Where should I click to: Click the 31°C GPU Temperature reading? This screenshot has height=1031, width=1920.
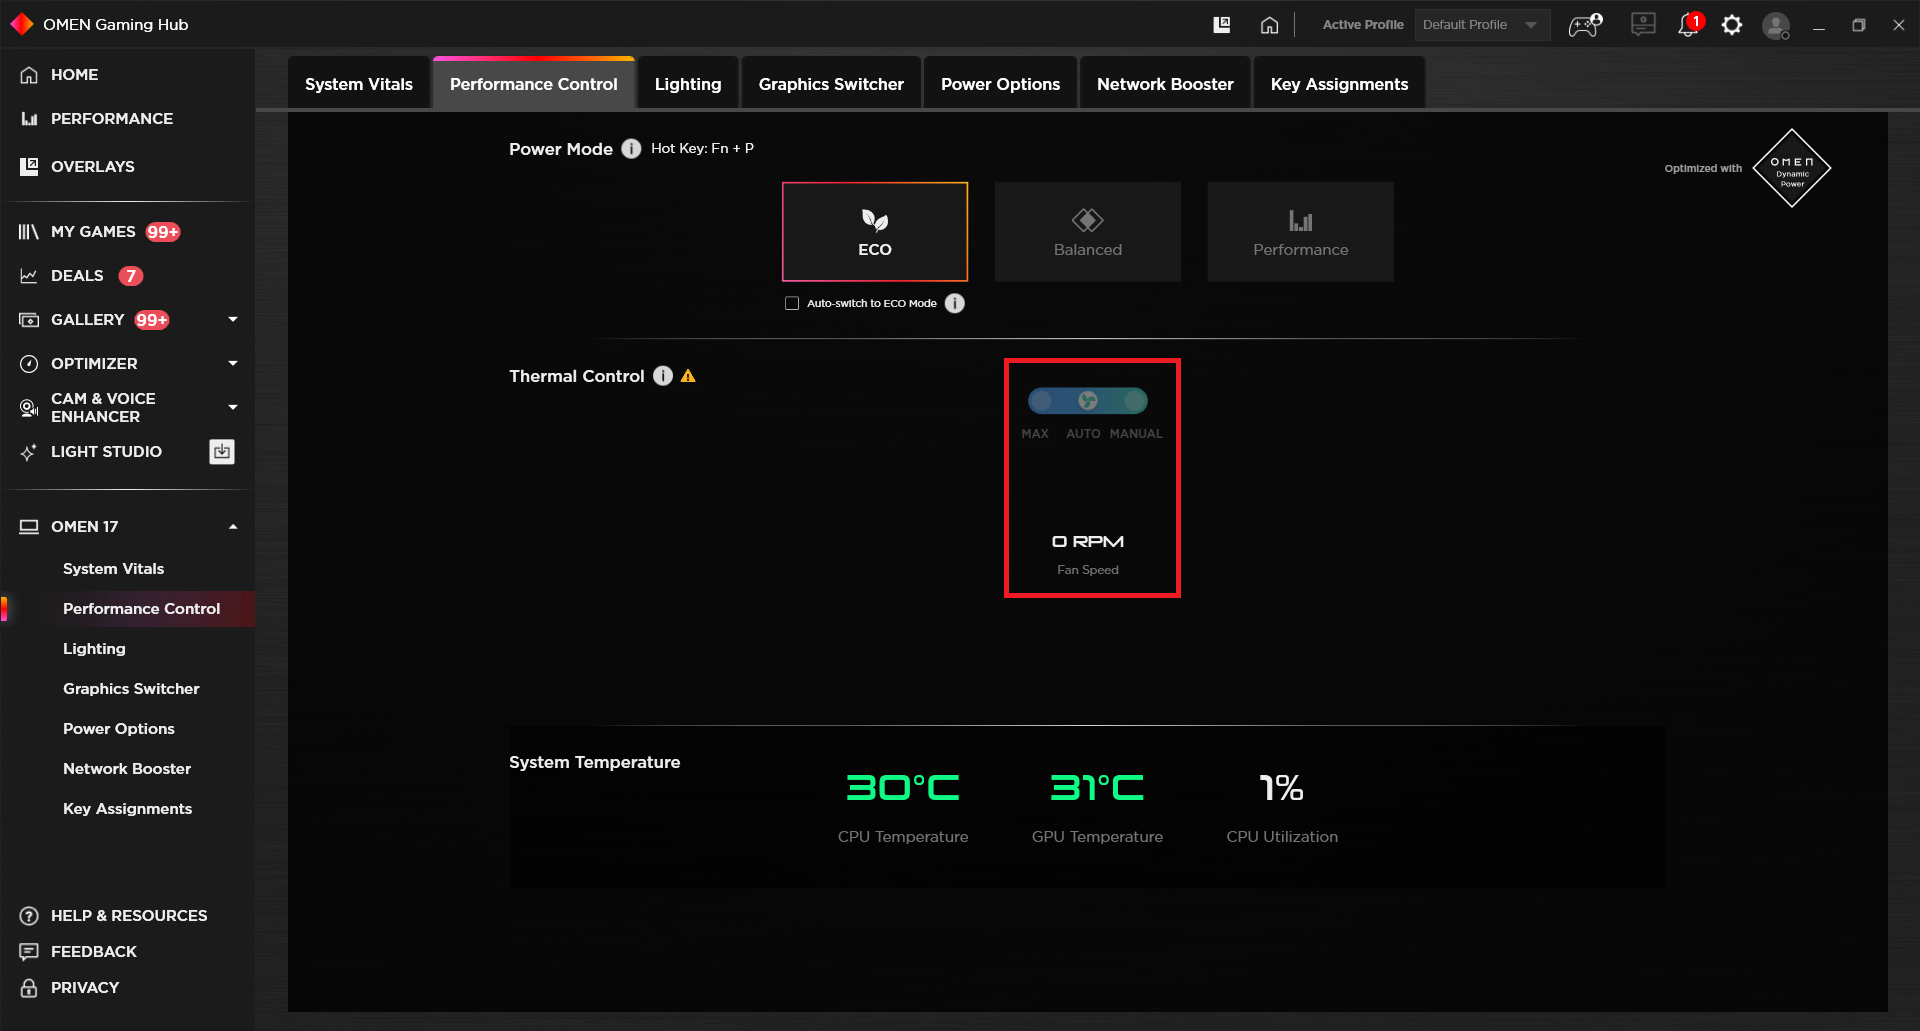1097,788
